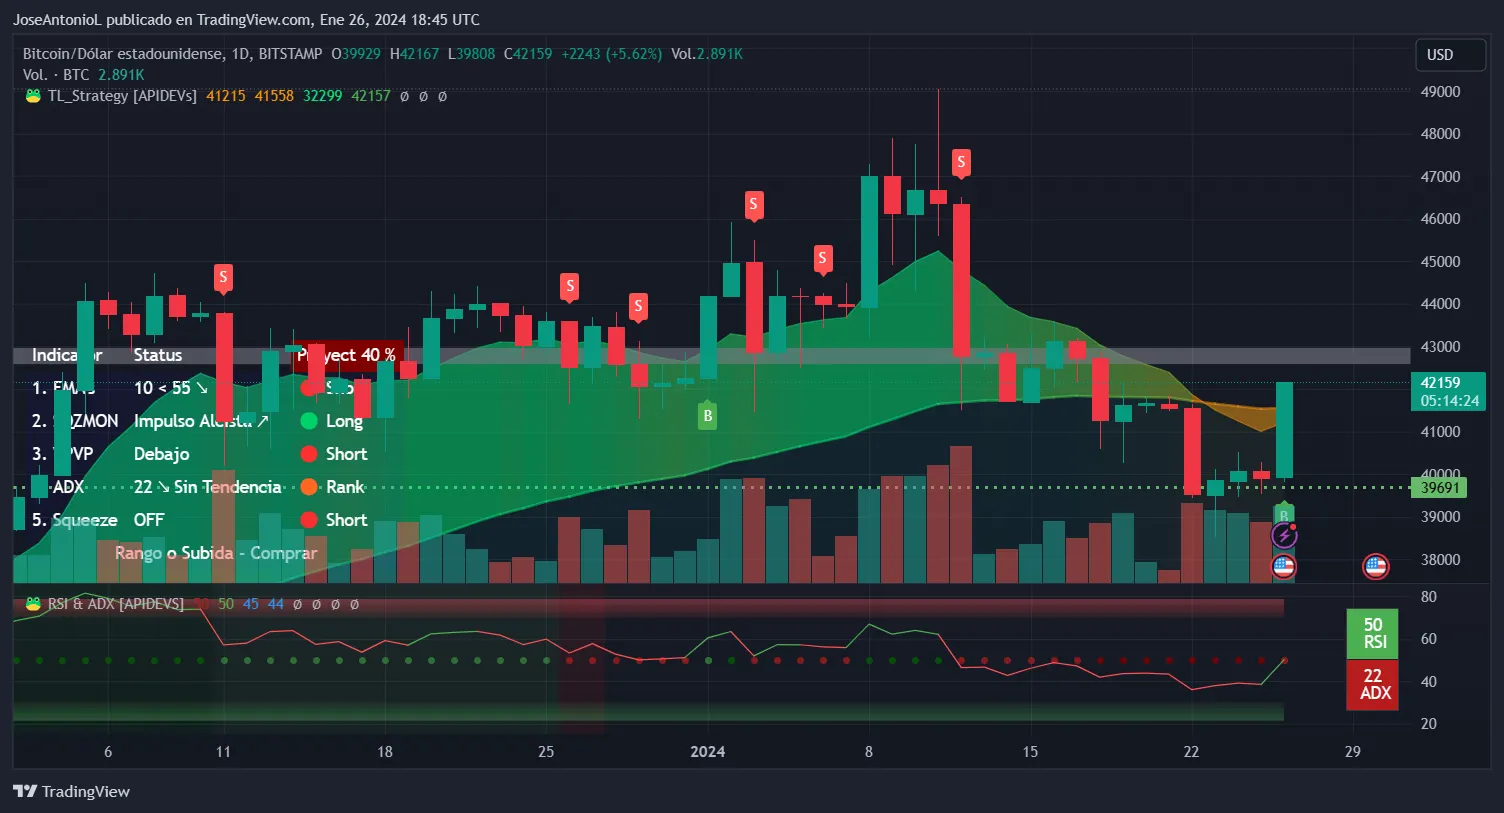The height and width of the screenshot is (813, 1504).
Task: Click the standalone US flag icon right of the last candle
Action: click(1376, 567)
